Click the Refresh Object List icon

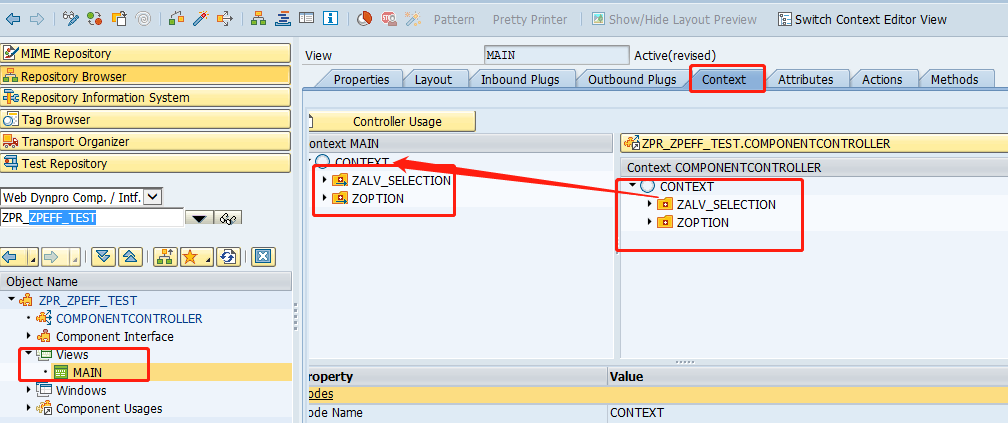tap(228, 257)
